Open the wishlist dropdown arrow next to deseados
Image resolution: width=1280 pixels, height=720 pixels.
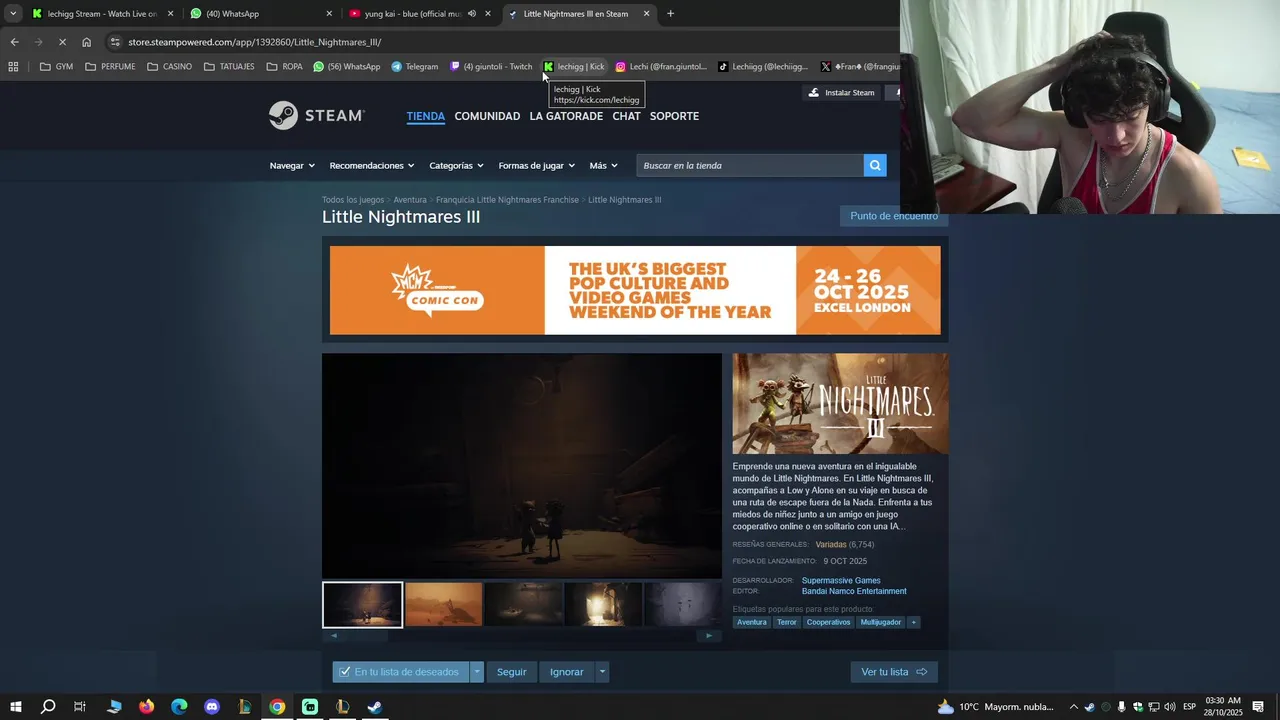[477, 672]
